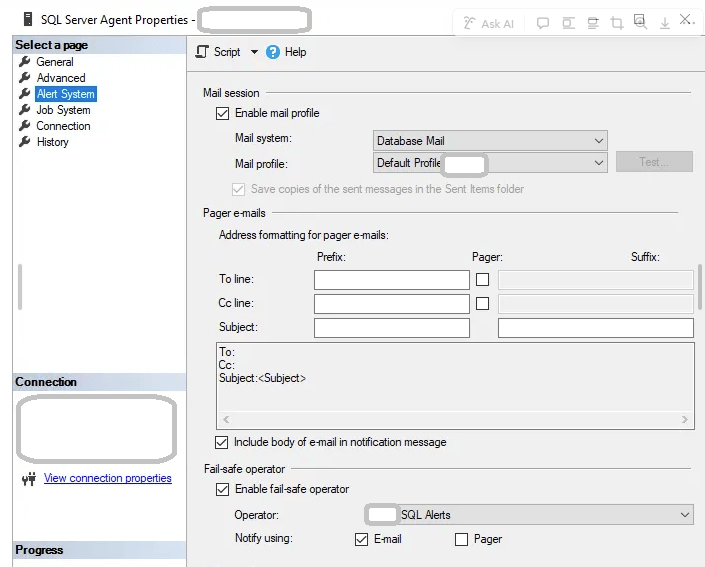This screenshot has width=705, height=567.
Task: Select Alert System in page list
Action: (x=65, y=94)
